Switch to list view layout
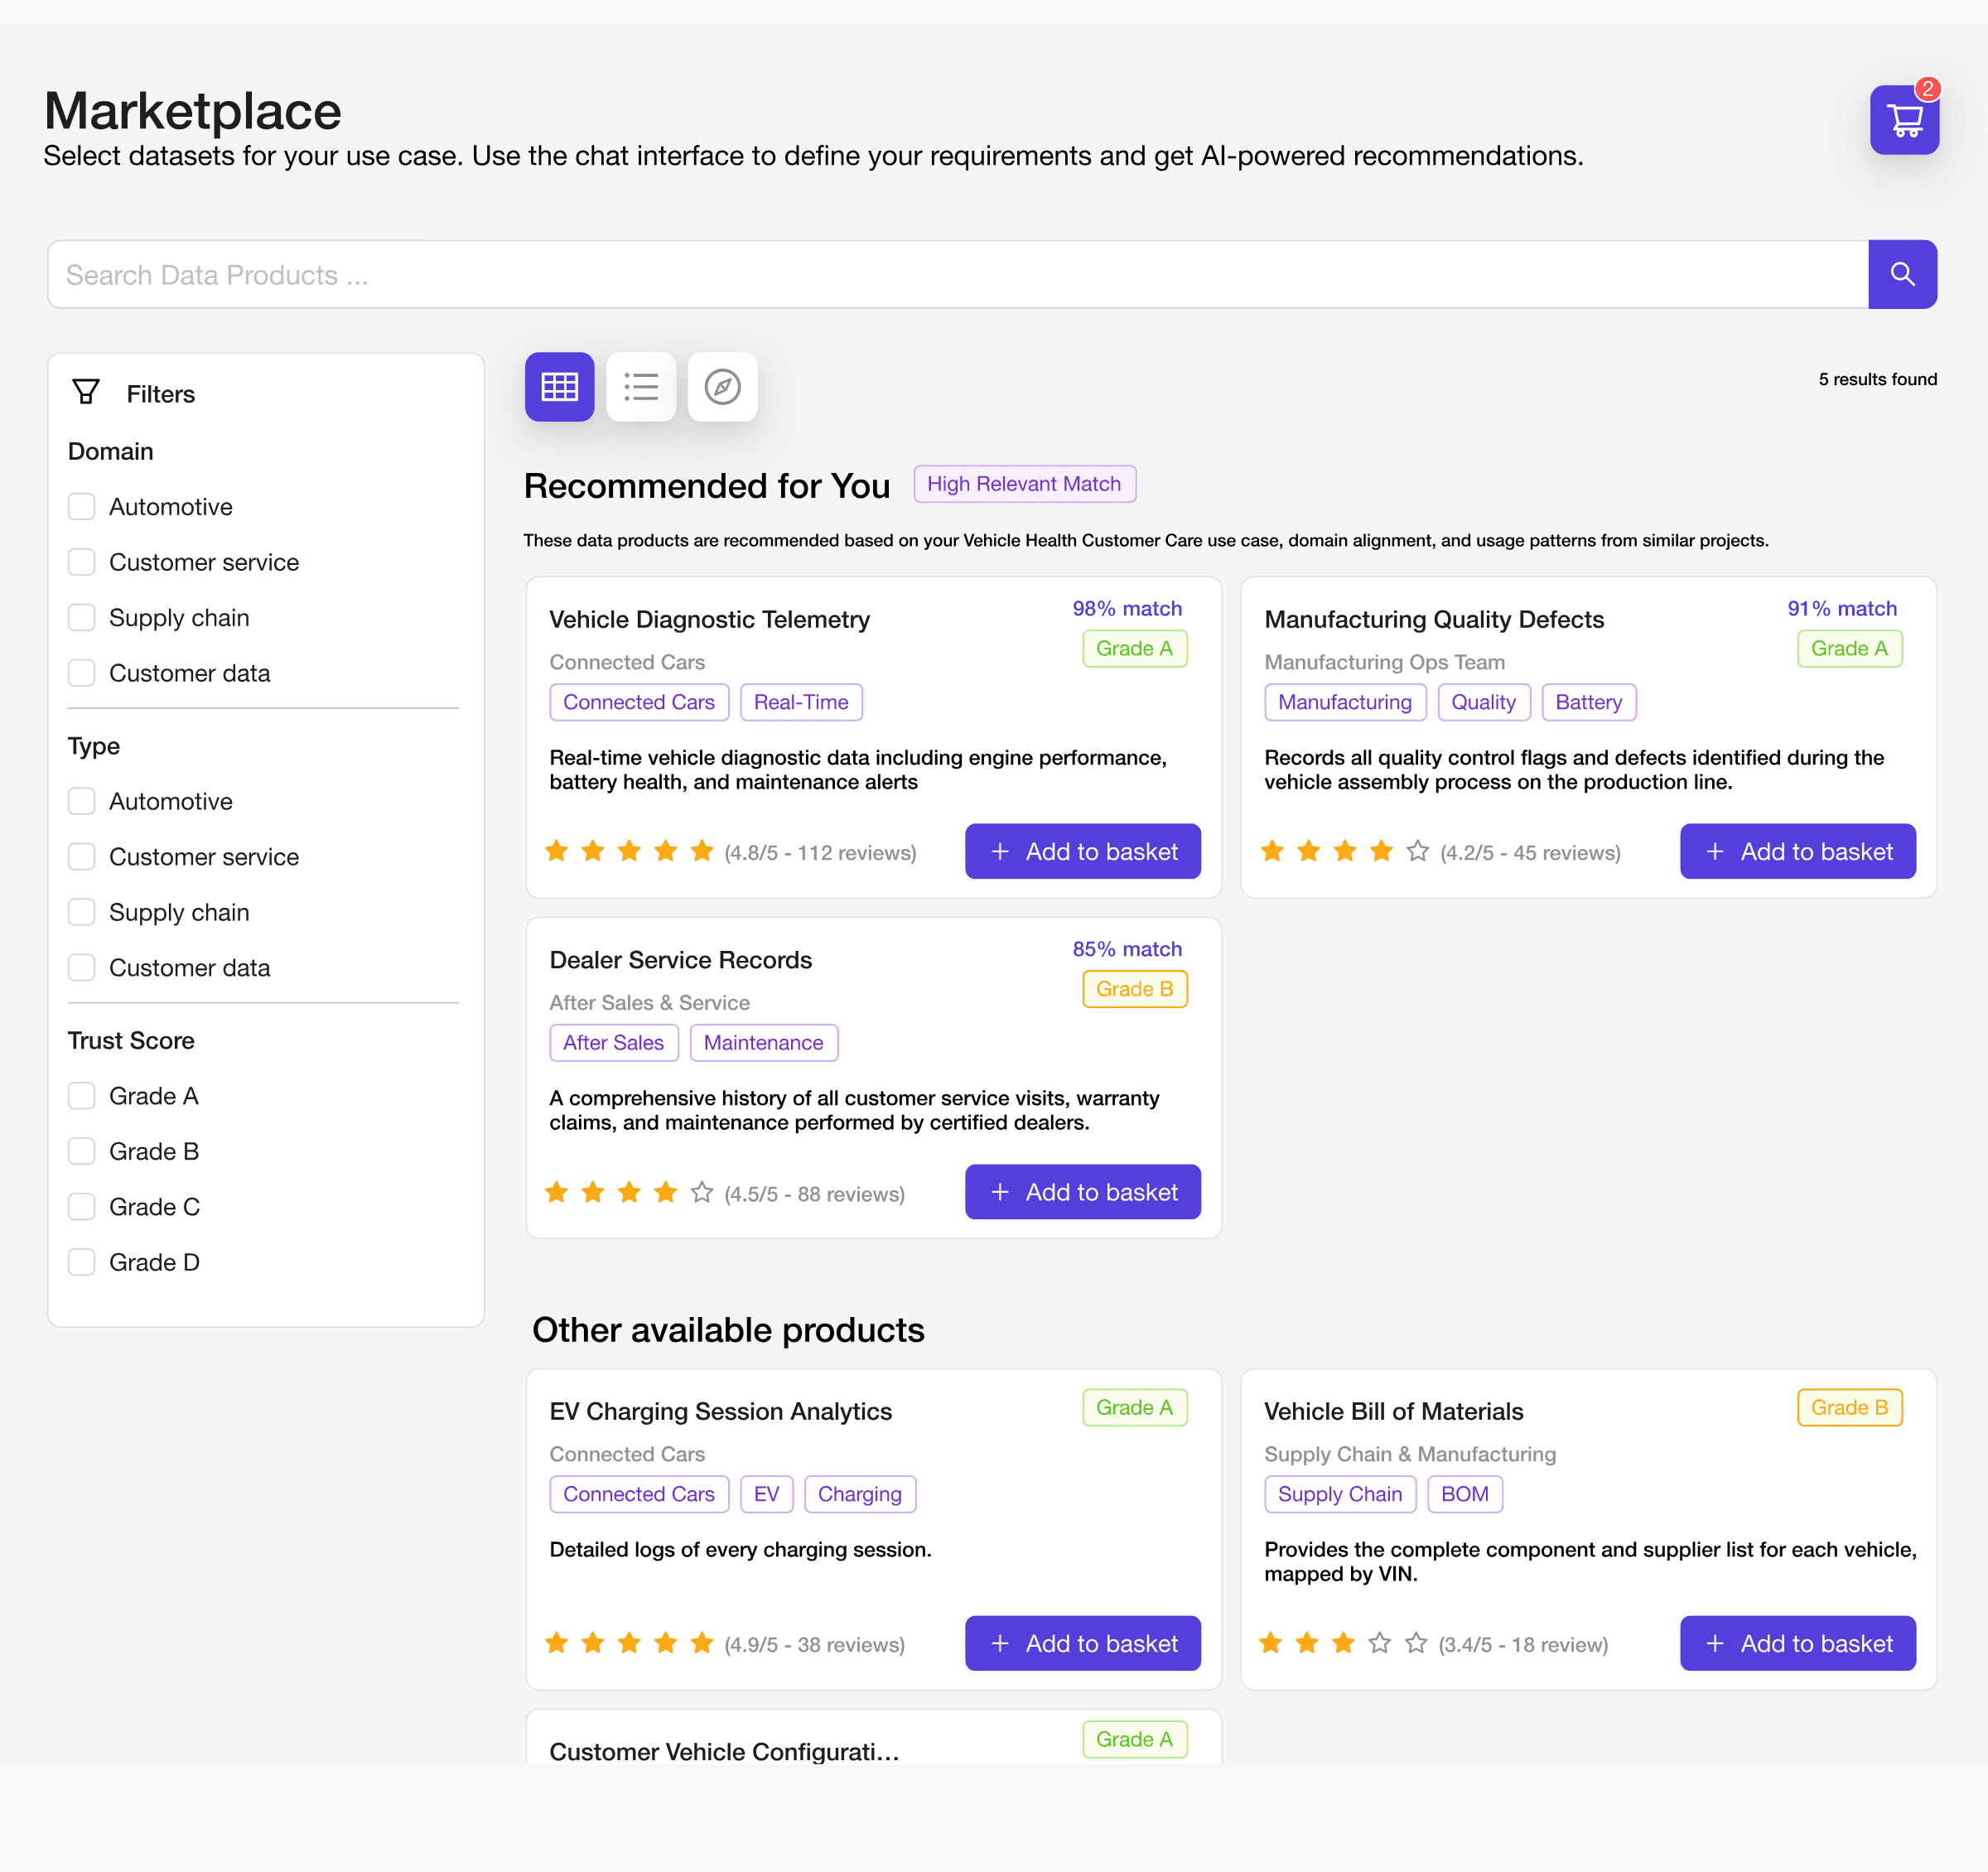This screenshot has width=1988, height=1872. (x=641, y=387)
